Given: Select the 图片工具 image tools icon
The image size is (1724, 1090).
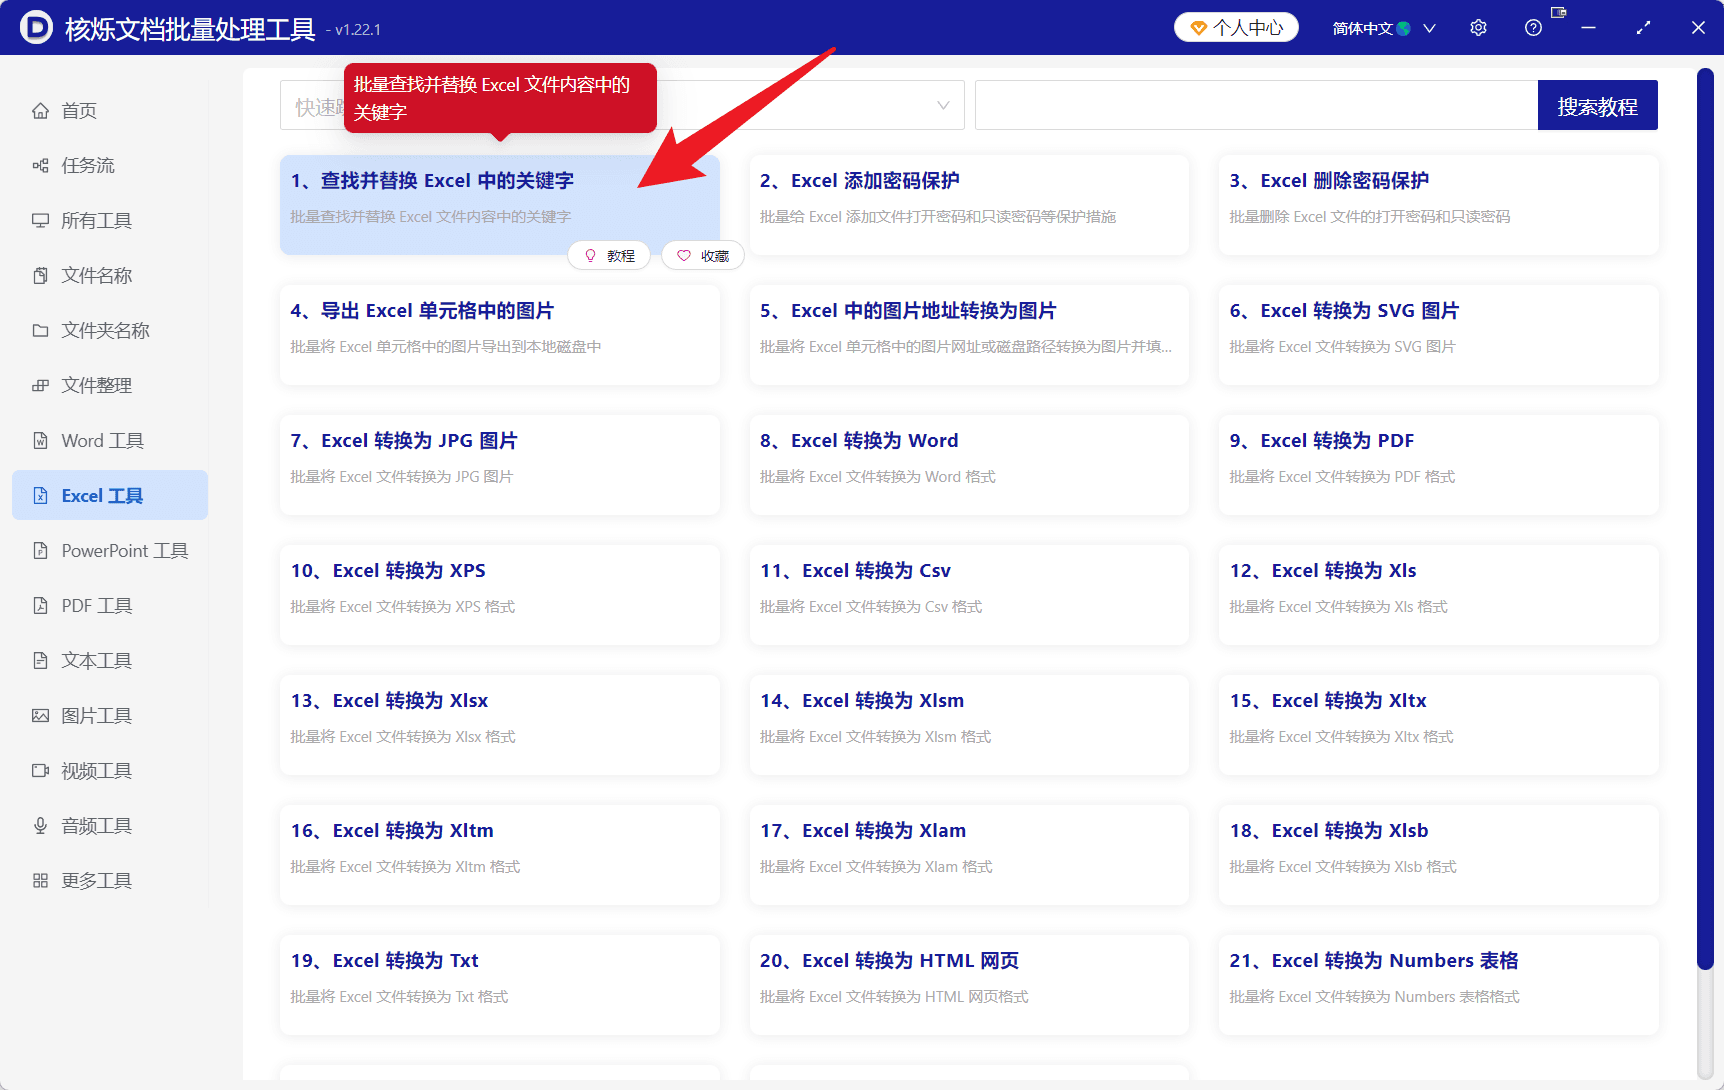Looking at the screenshot, I should 100,715.
